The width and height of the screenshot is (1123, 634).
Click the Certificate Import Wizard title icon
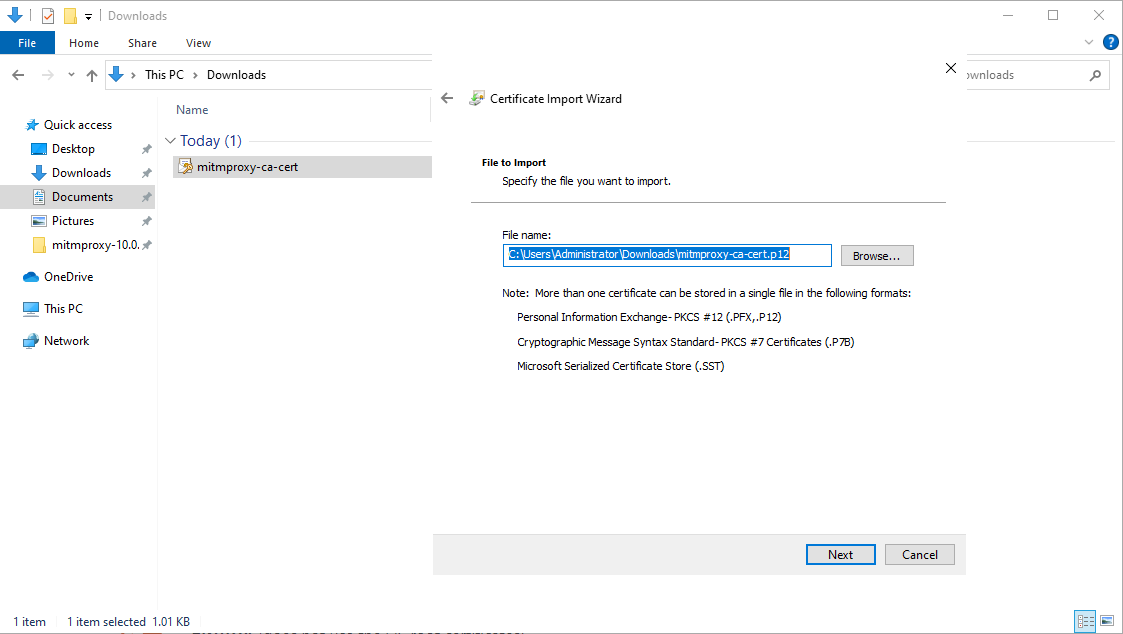click(x=476, y=98)
